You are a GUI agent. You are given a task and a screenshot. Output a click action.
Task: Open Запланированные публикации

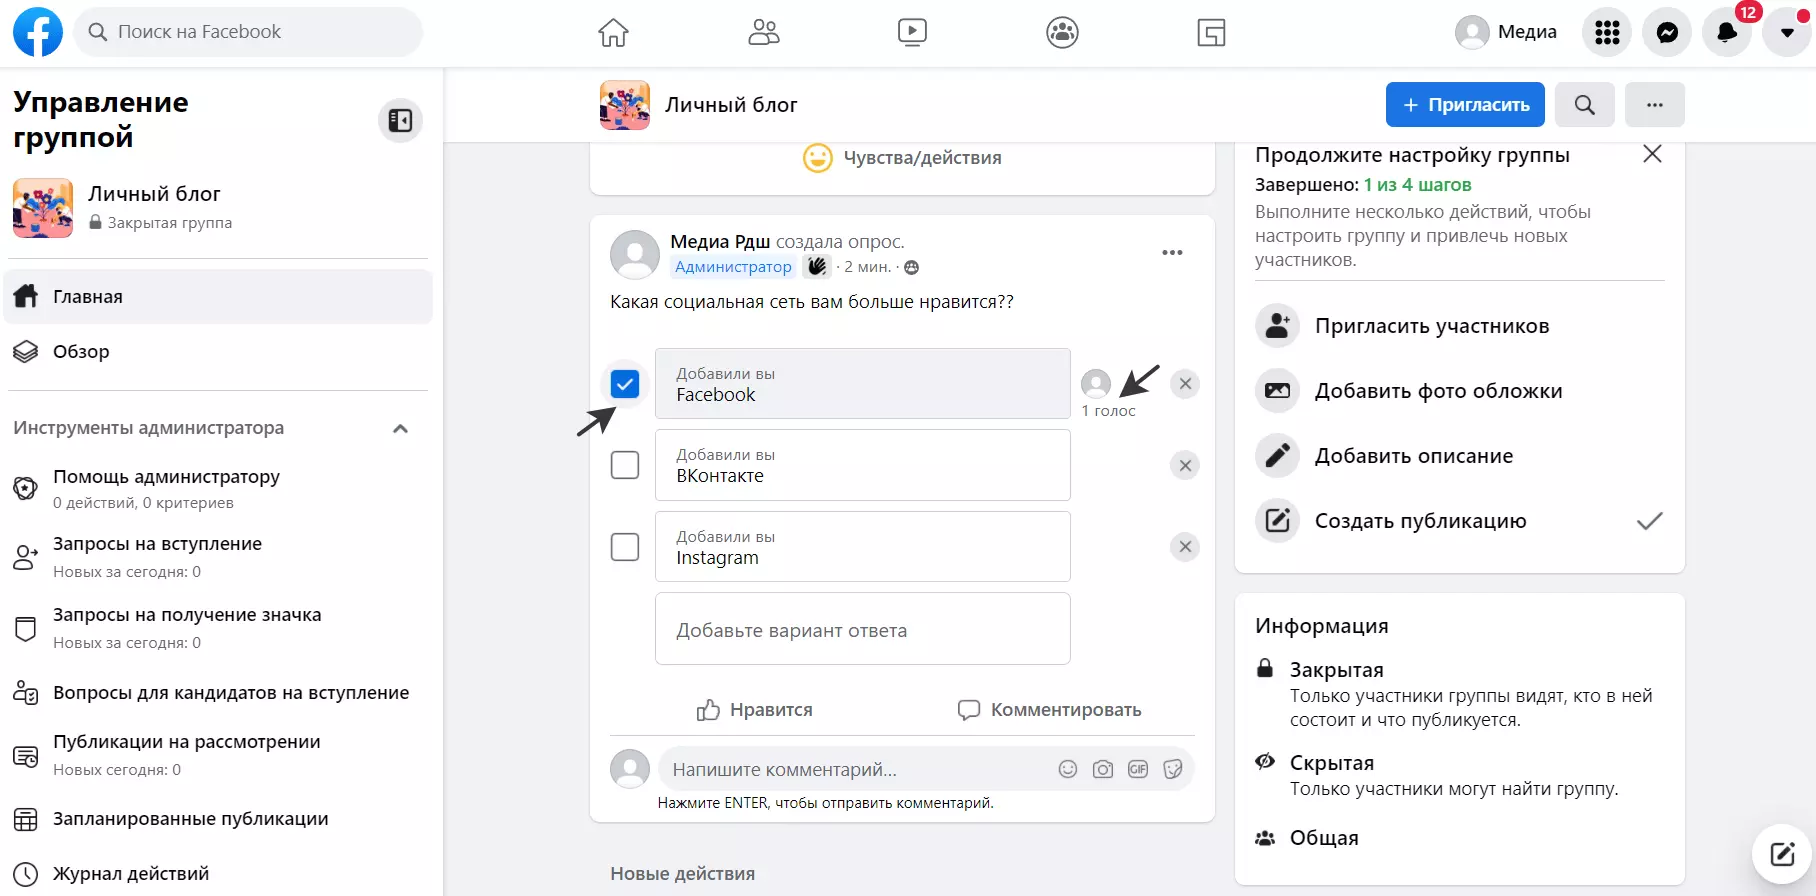click(x=218, y=819)
